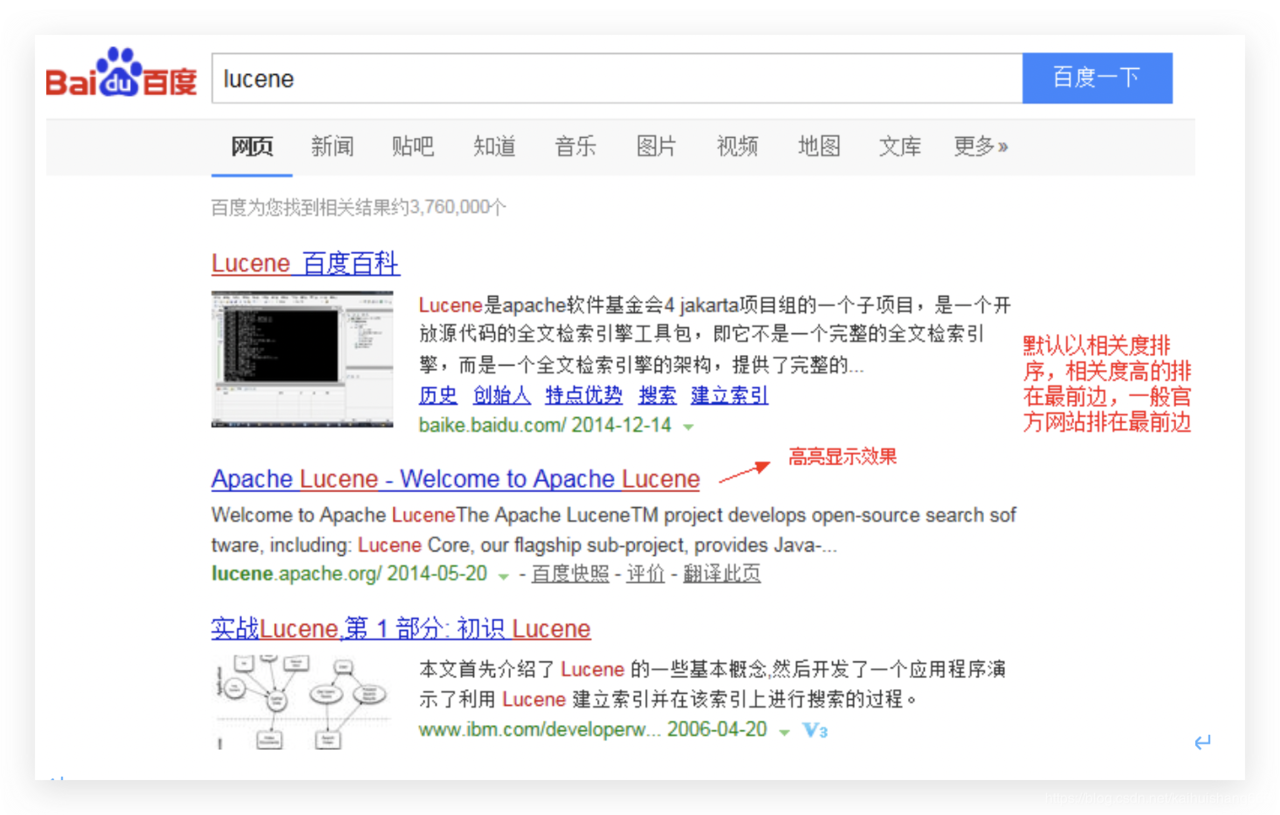
Task: Open the 贴吧 tab
Action: click(413, 147)
